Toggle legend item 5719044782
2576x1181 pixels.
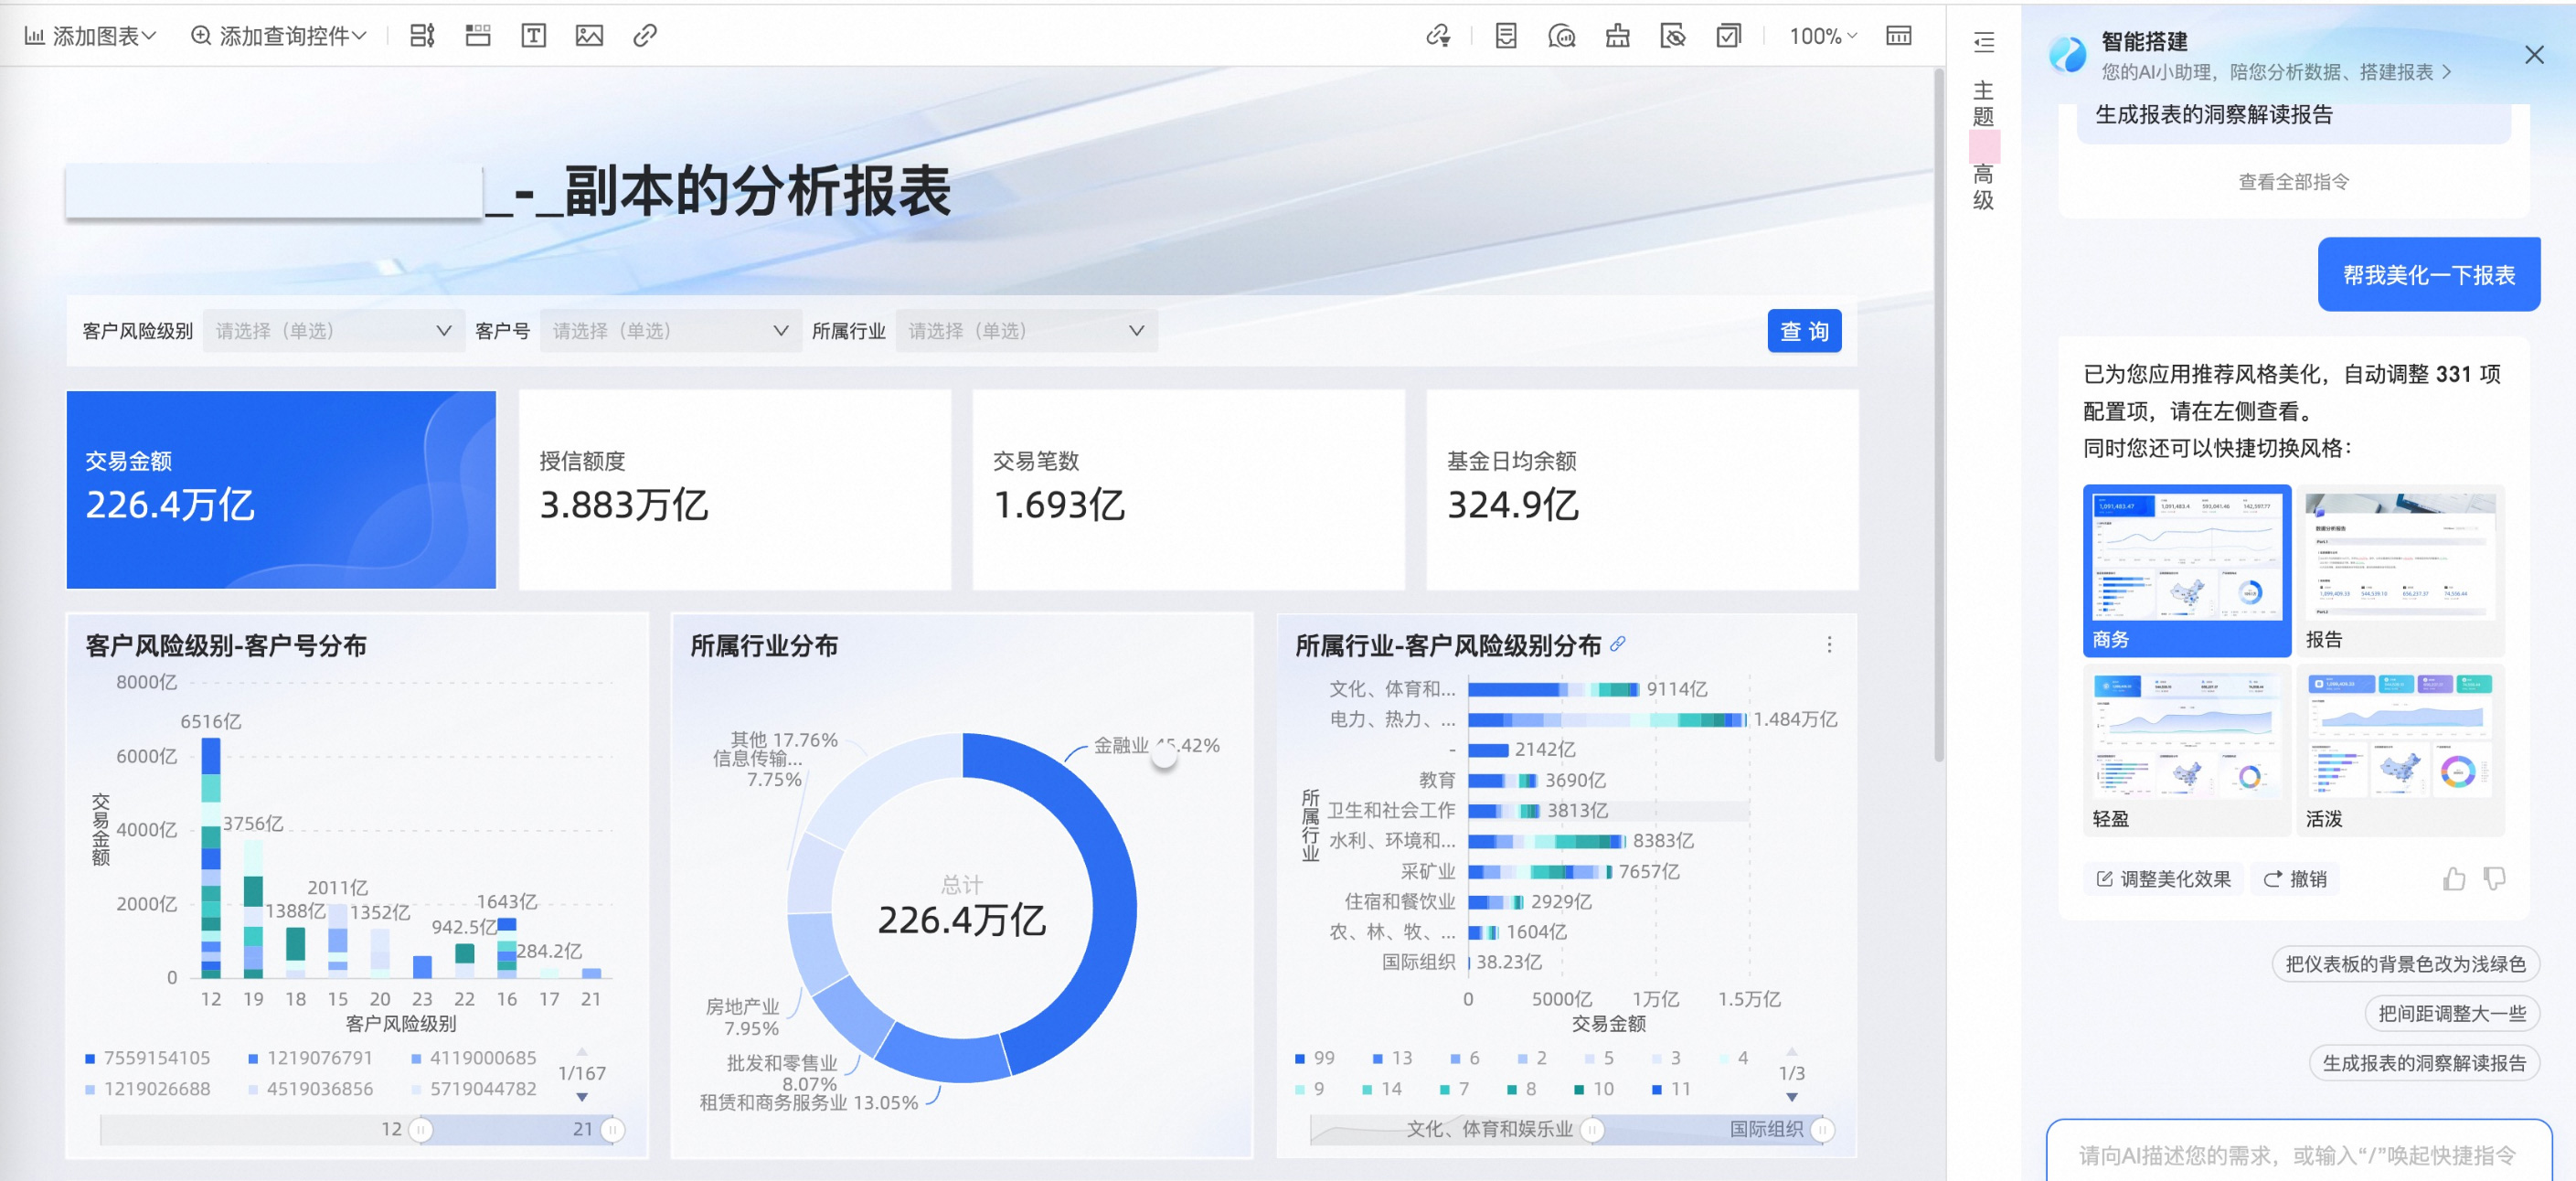coord(474,1089)
